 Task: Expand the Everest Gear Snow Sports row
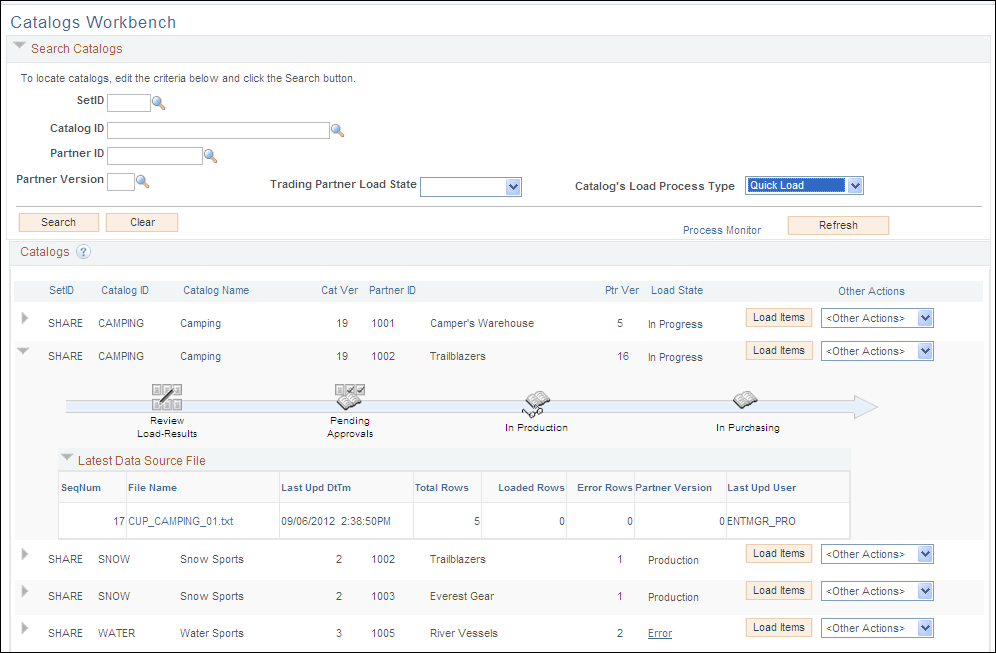(23, 592)
